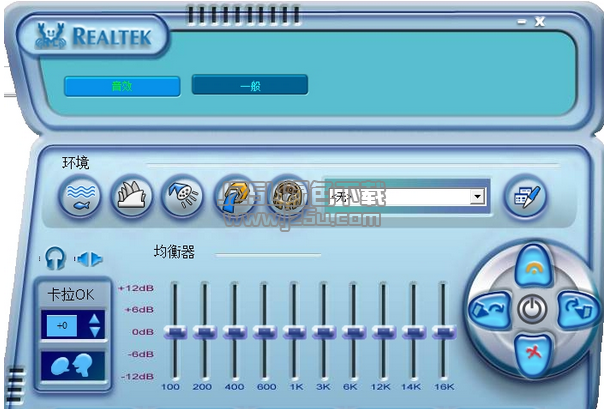Close the Realtek audio window
The height and width of the screenshot is (409, 605).
tap(540, 22)
